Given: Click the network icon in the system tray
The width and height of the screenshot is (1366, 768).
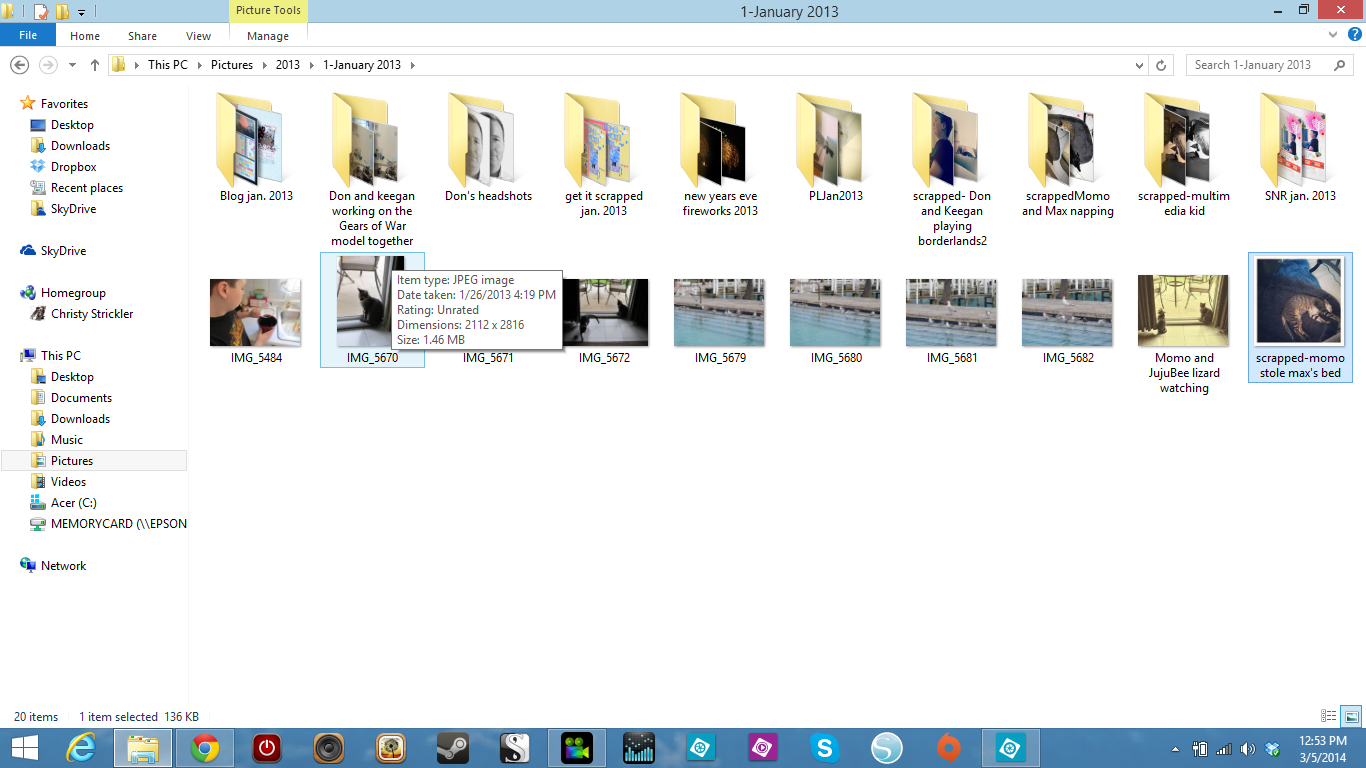Looking at the screenshot, I should pyautogui.click(x=1223, y=748).
